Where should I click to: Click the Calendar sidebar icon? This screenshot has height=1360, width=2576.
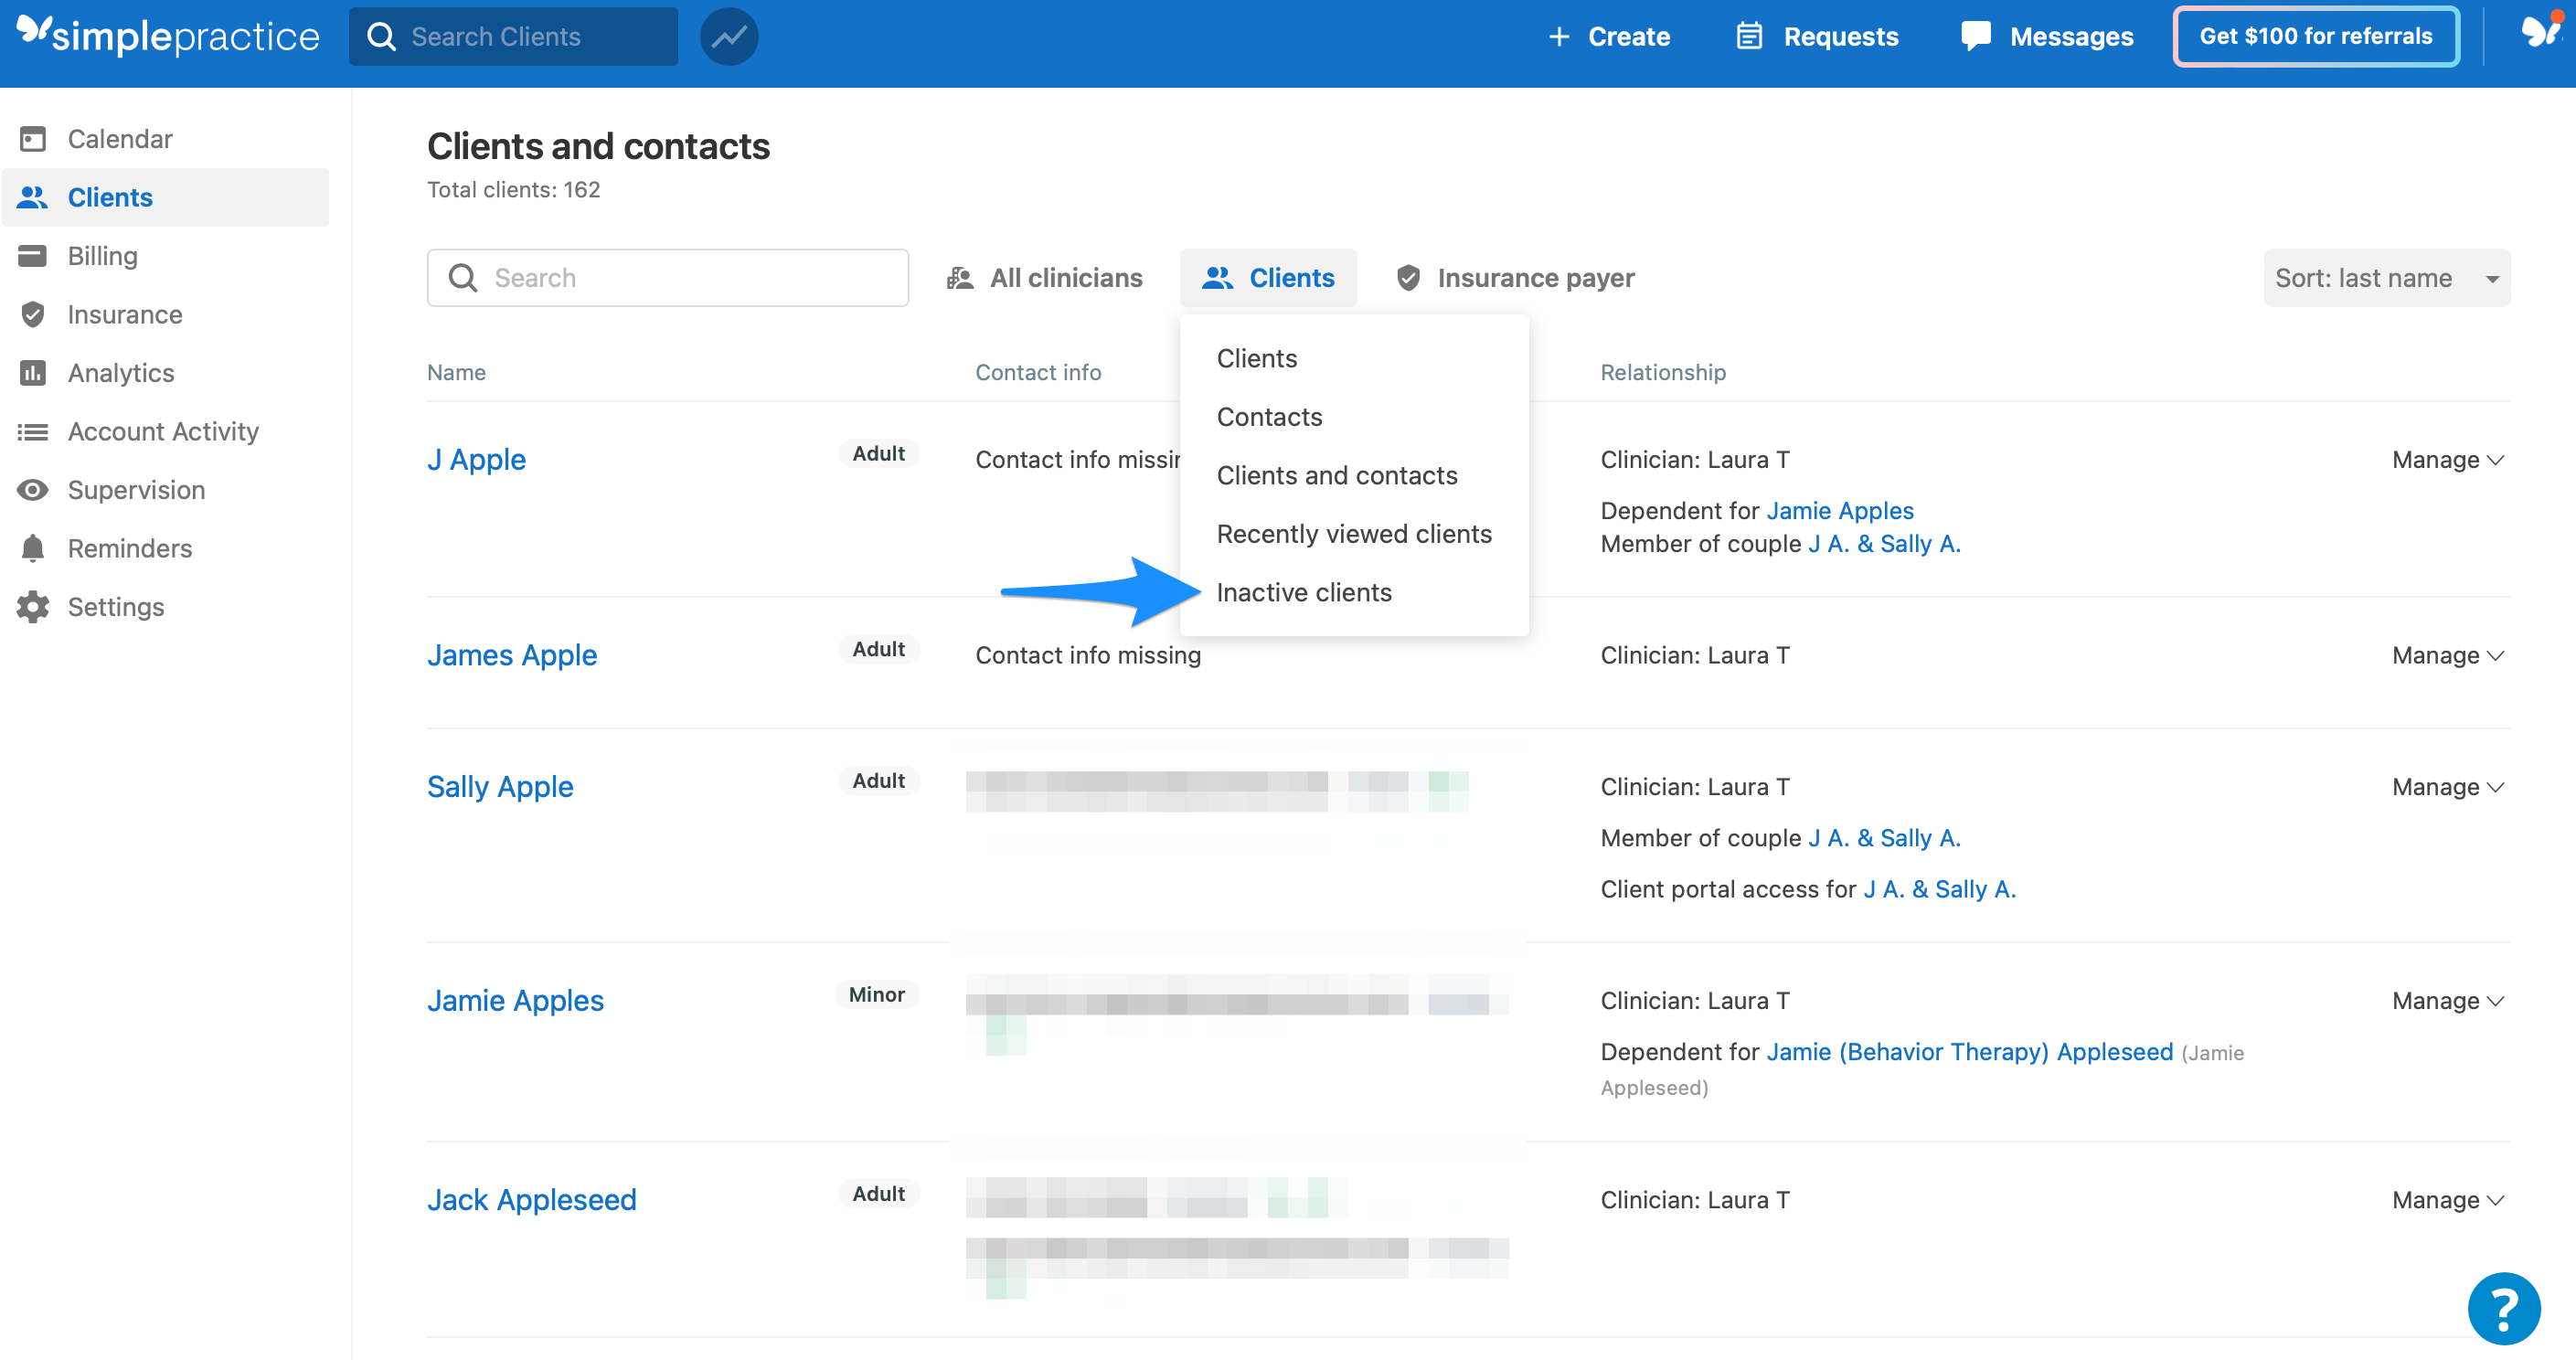coord(33,138)
